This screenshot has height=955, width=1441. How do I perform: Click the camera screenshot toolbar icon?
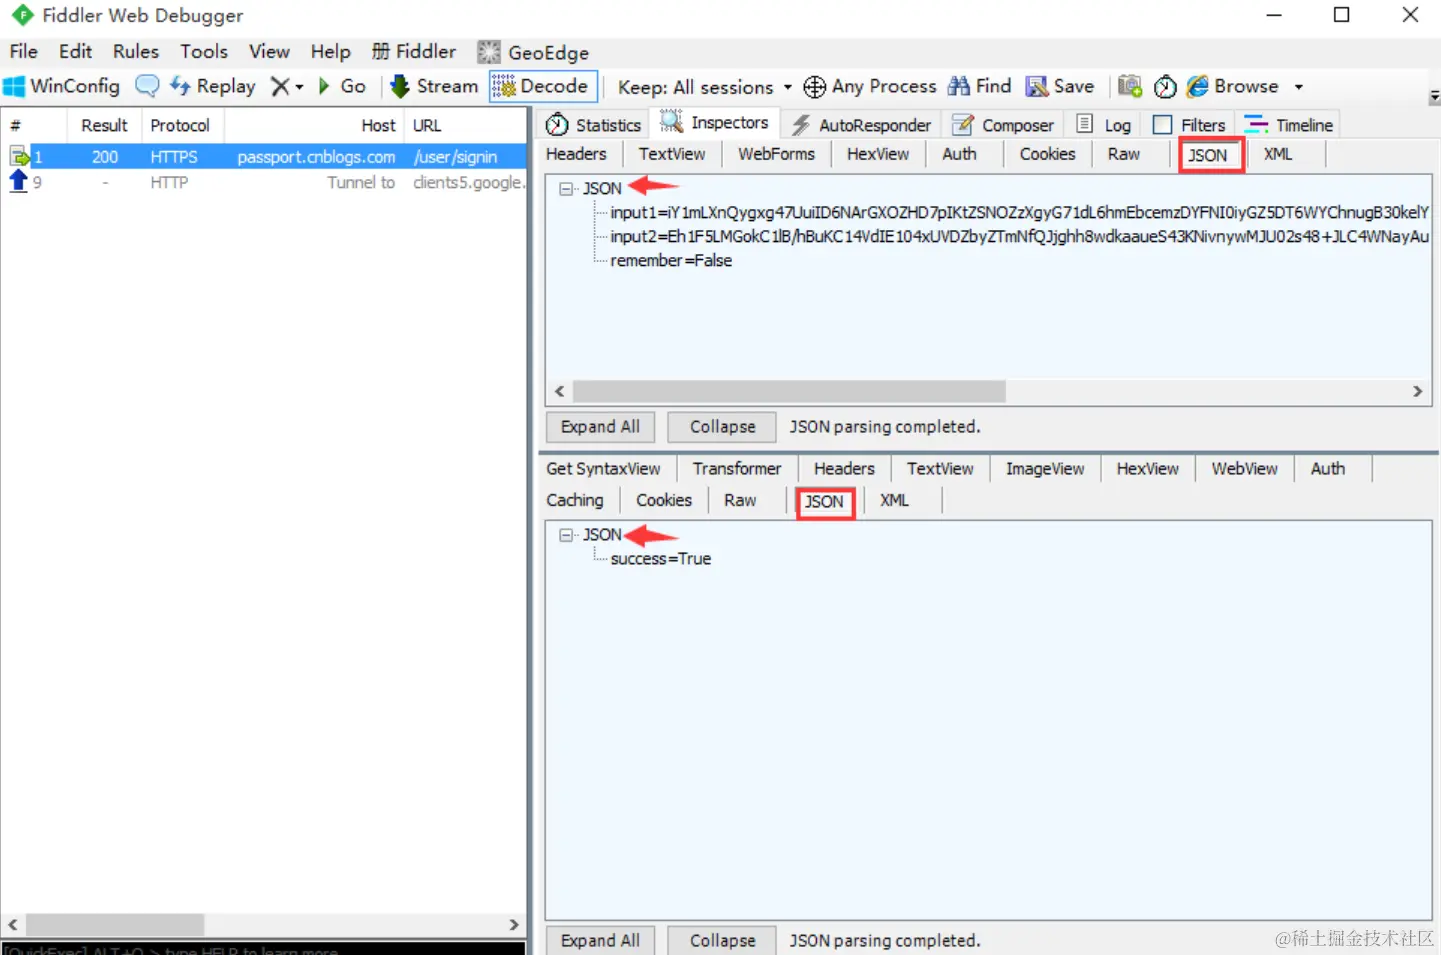[1130, 86]
